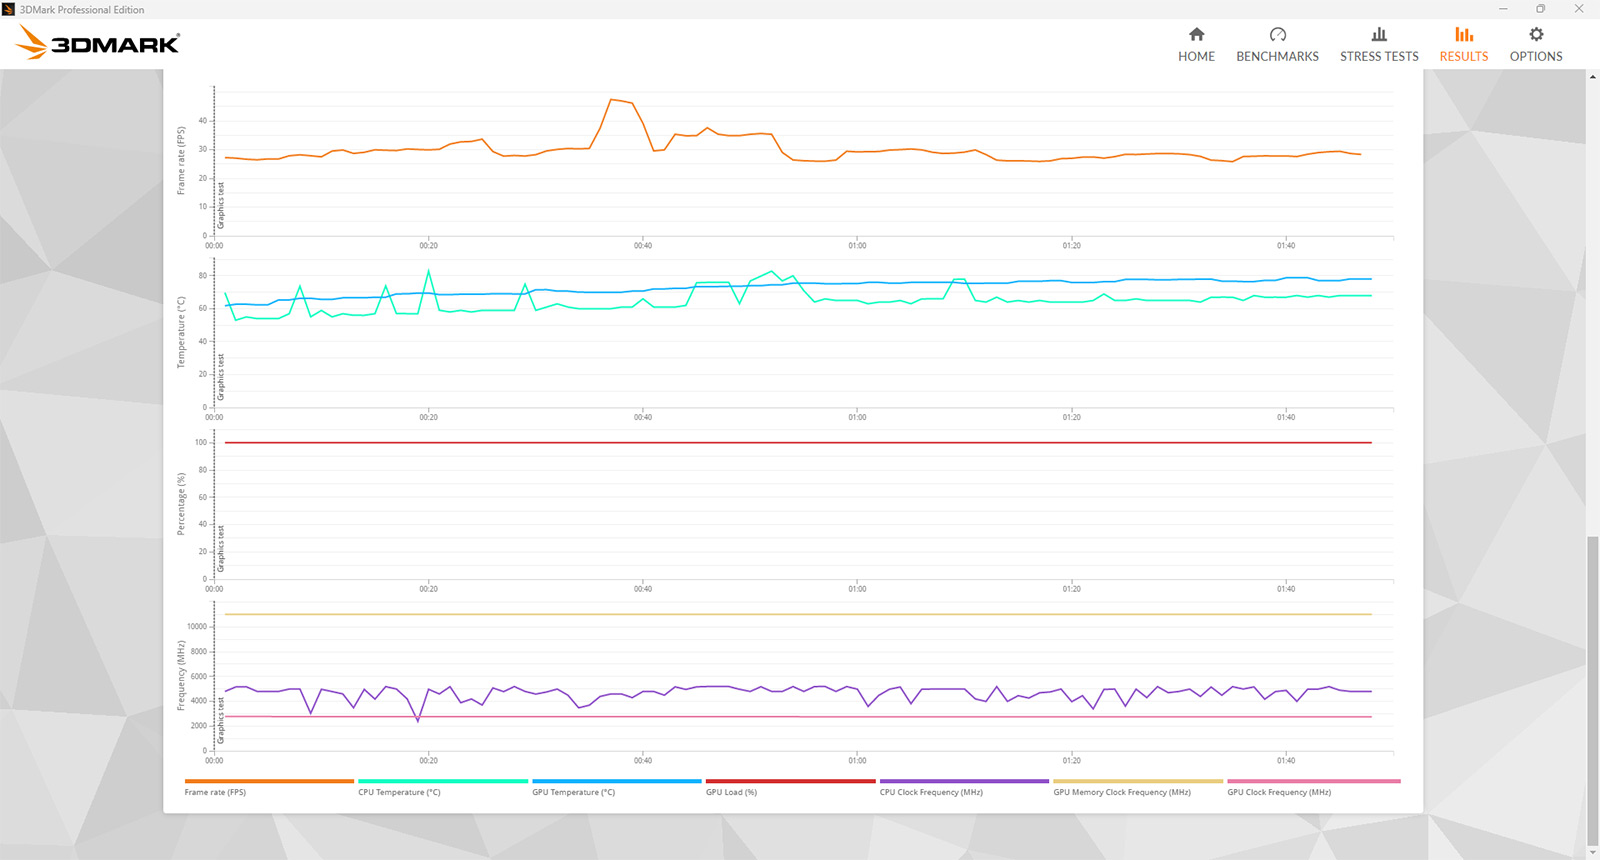Click the red GPU Load (%) legend bar
This screenshot has height=860, width=1600.
pos(790,781)
